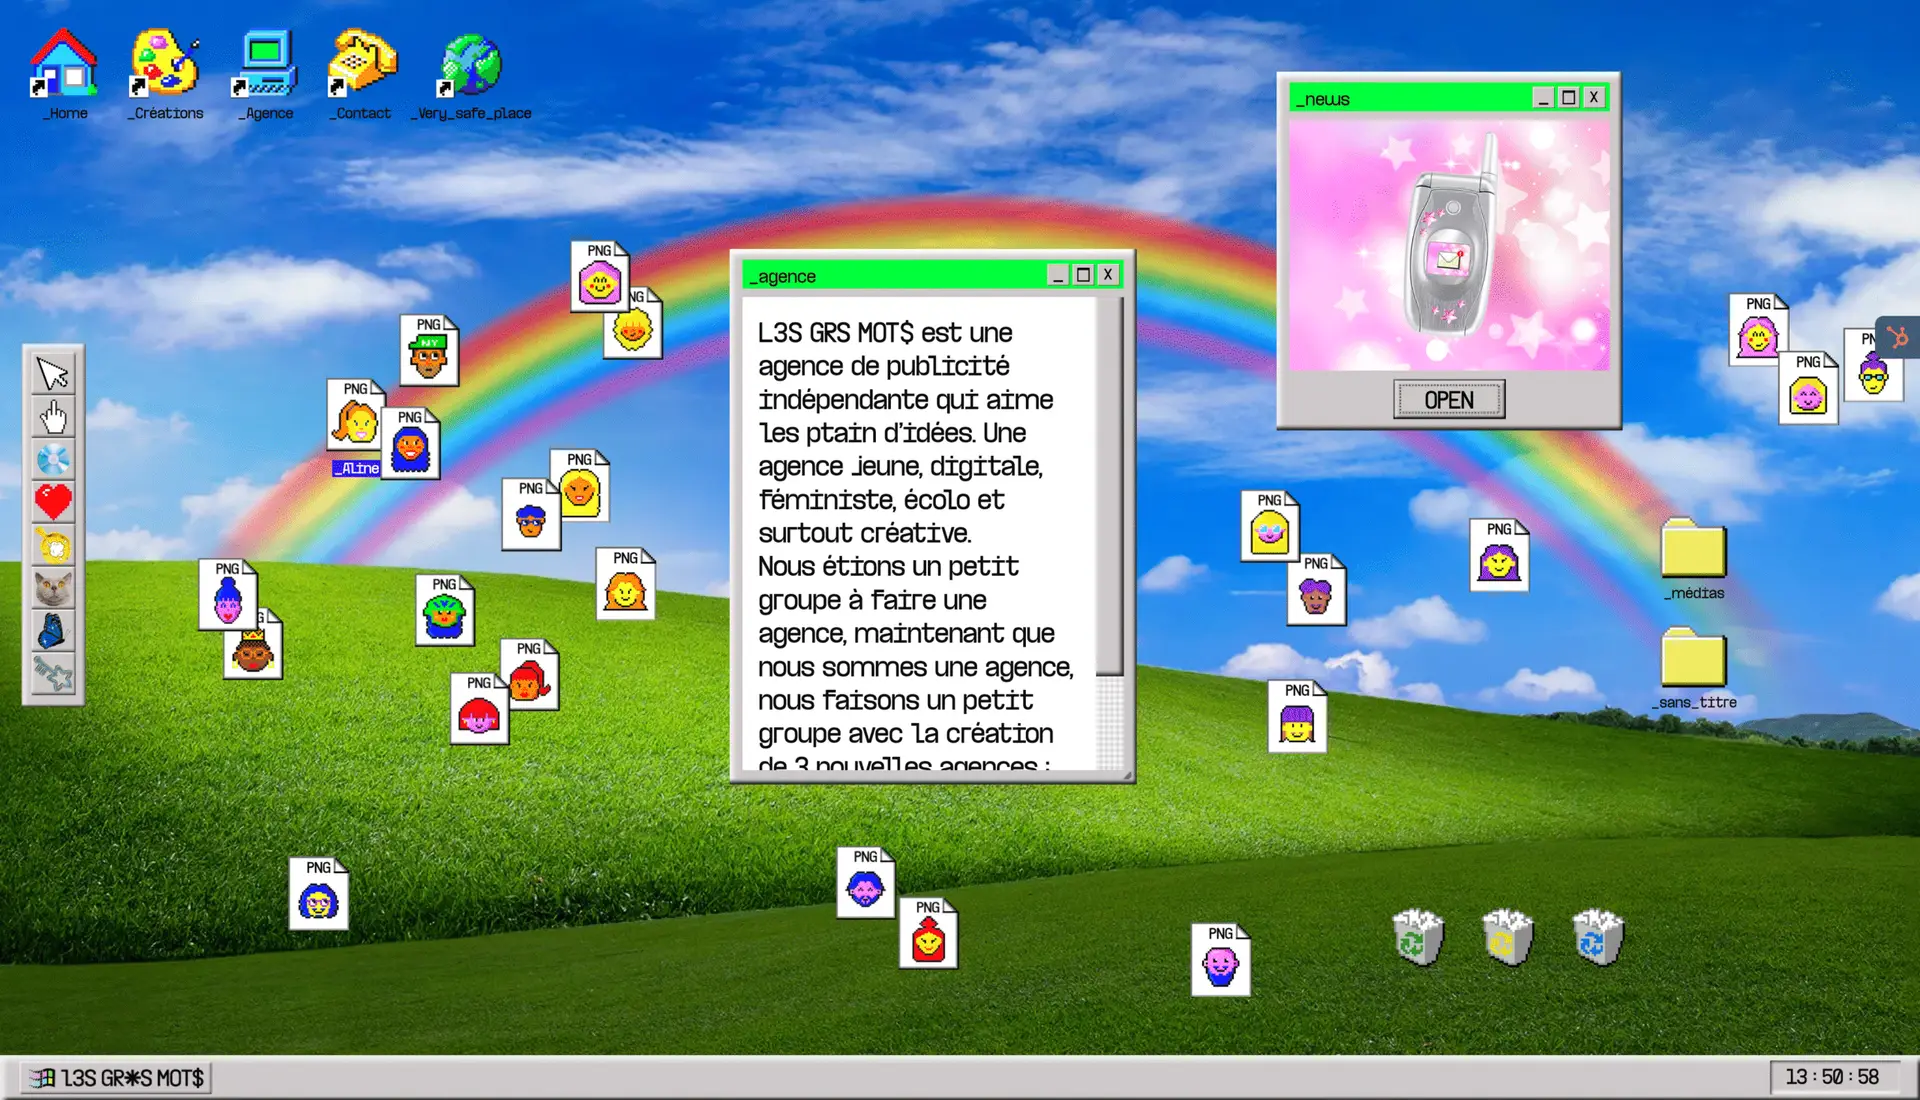Select the red heart cursor in the toolbar
Screen dimensions: 1920x1100
(x=53, y=501)
